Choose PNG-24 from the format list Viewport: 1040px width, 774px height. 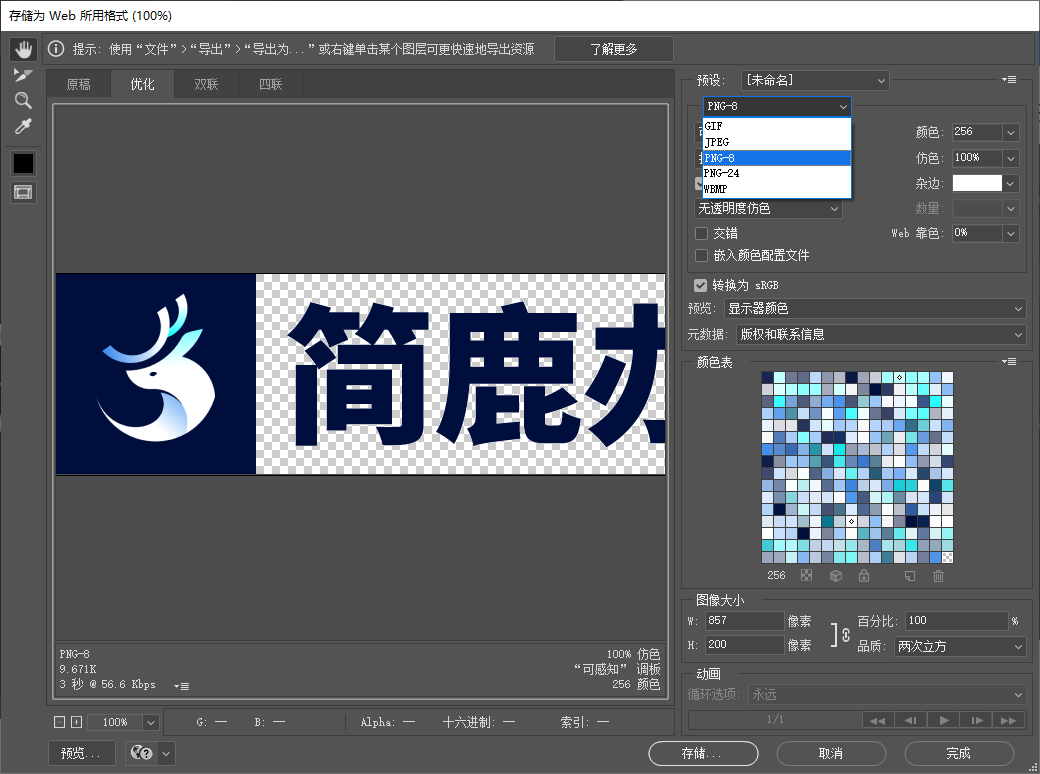coord(722,173)
